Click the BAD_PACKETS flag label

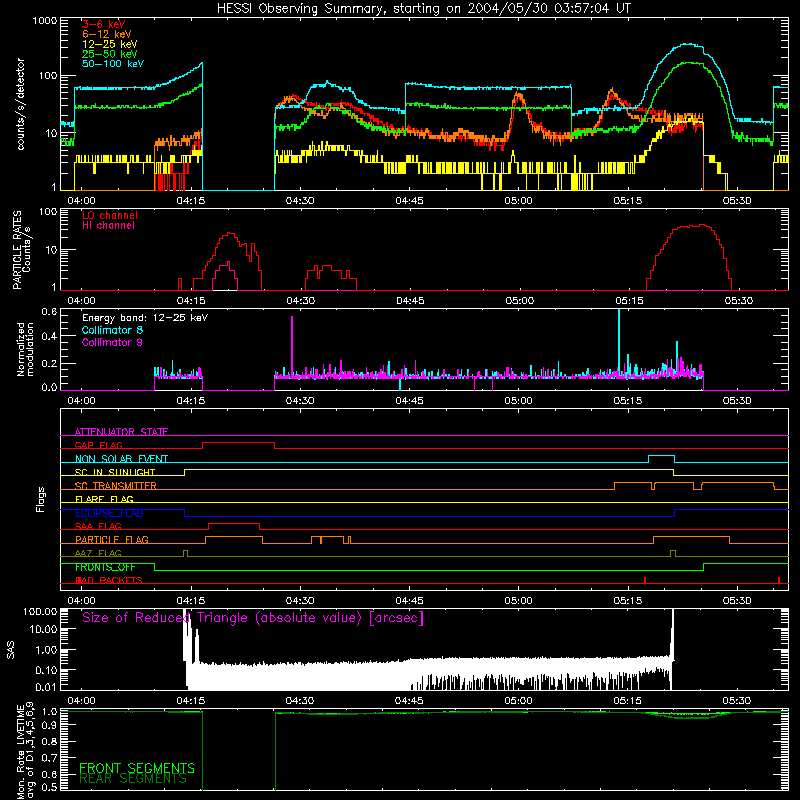coord(109,580)
